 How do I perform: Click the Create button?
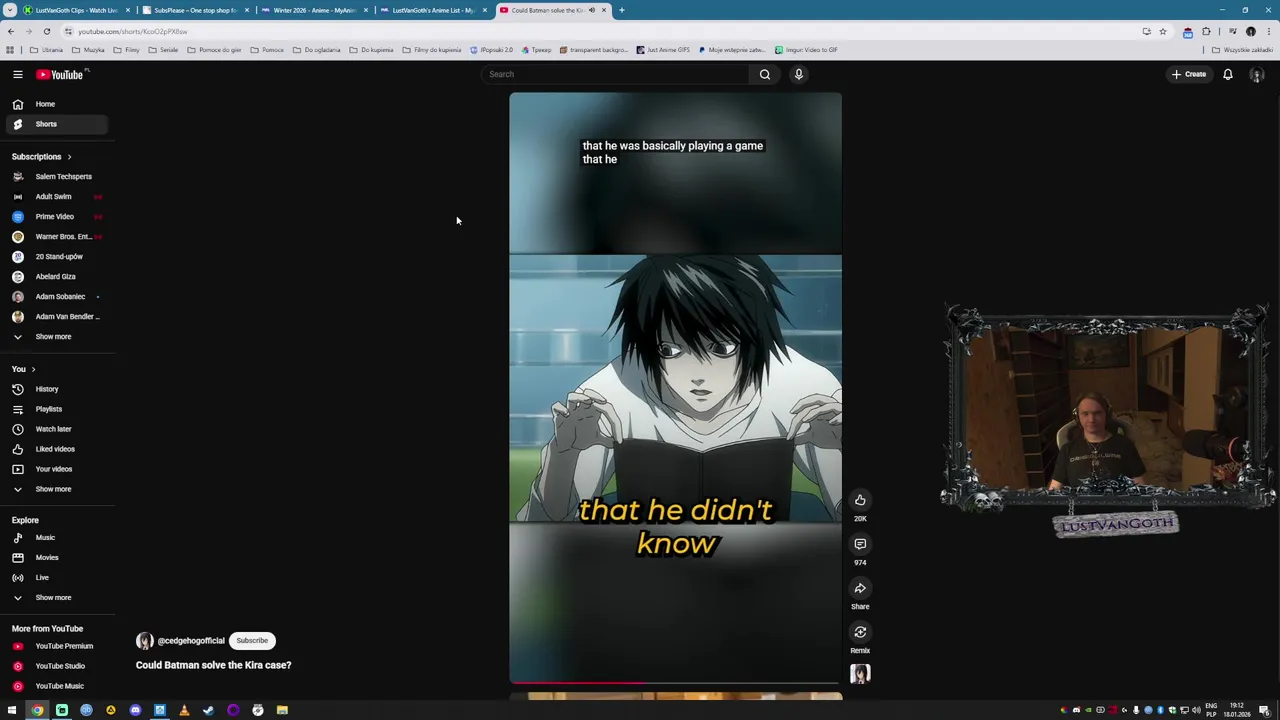coord(1189,74)
